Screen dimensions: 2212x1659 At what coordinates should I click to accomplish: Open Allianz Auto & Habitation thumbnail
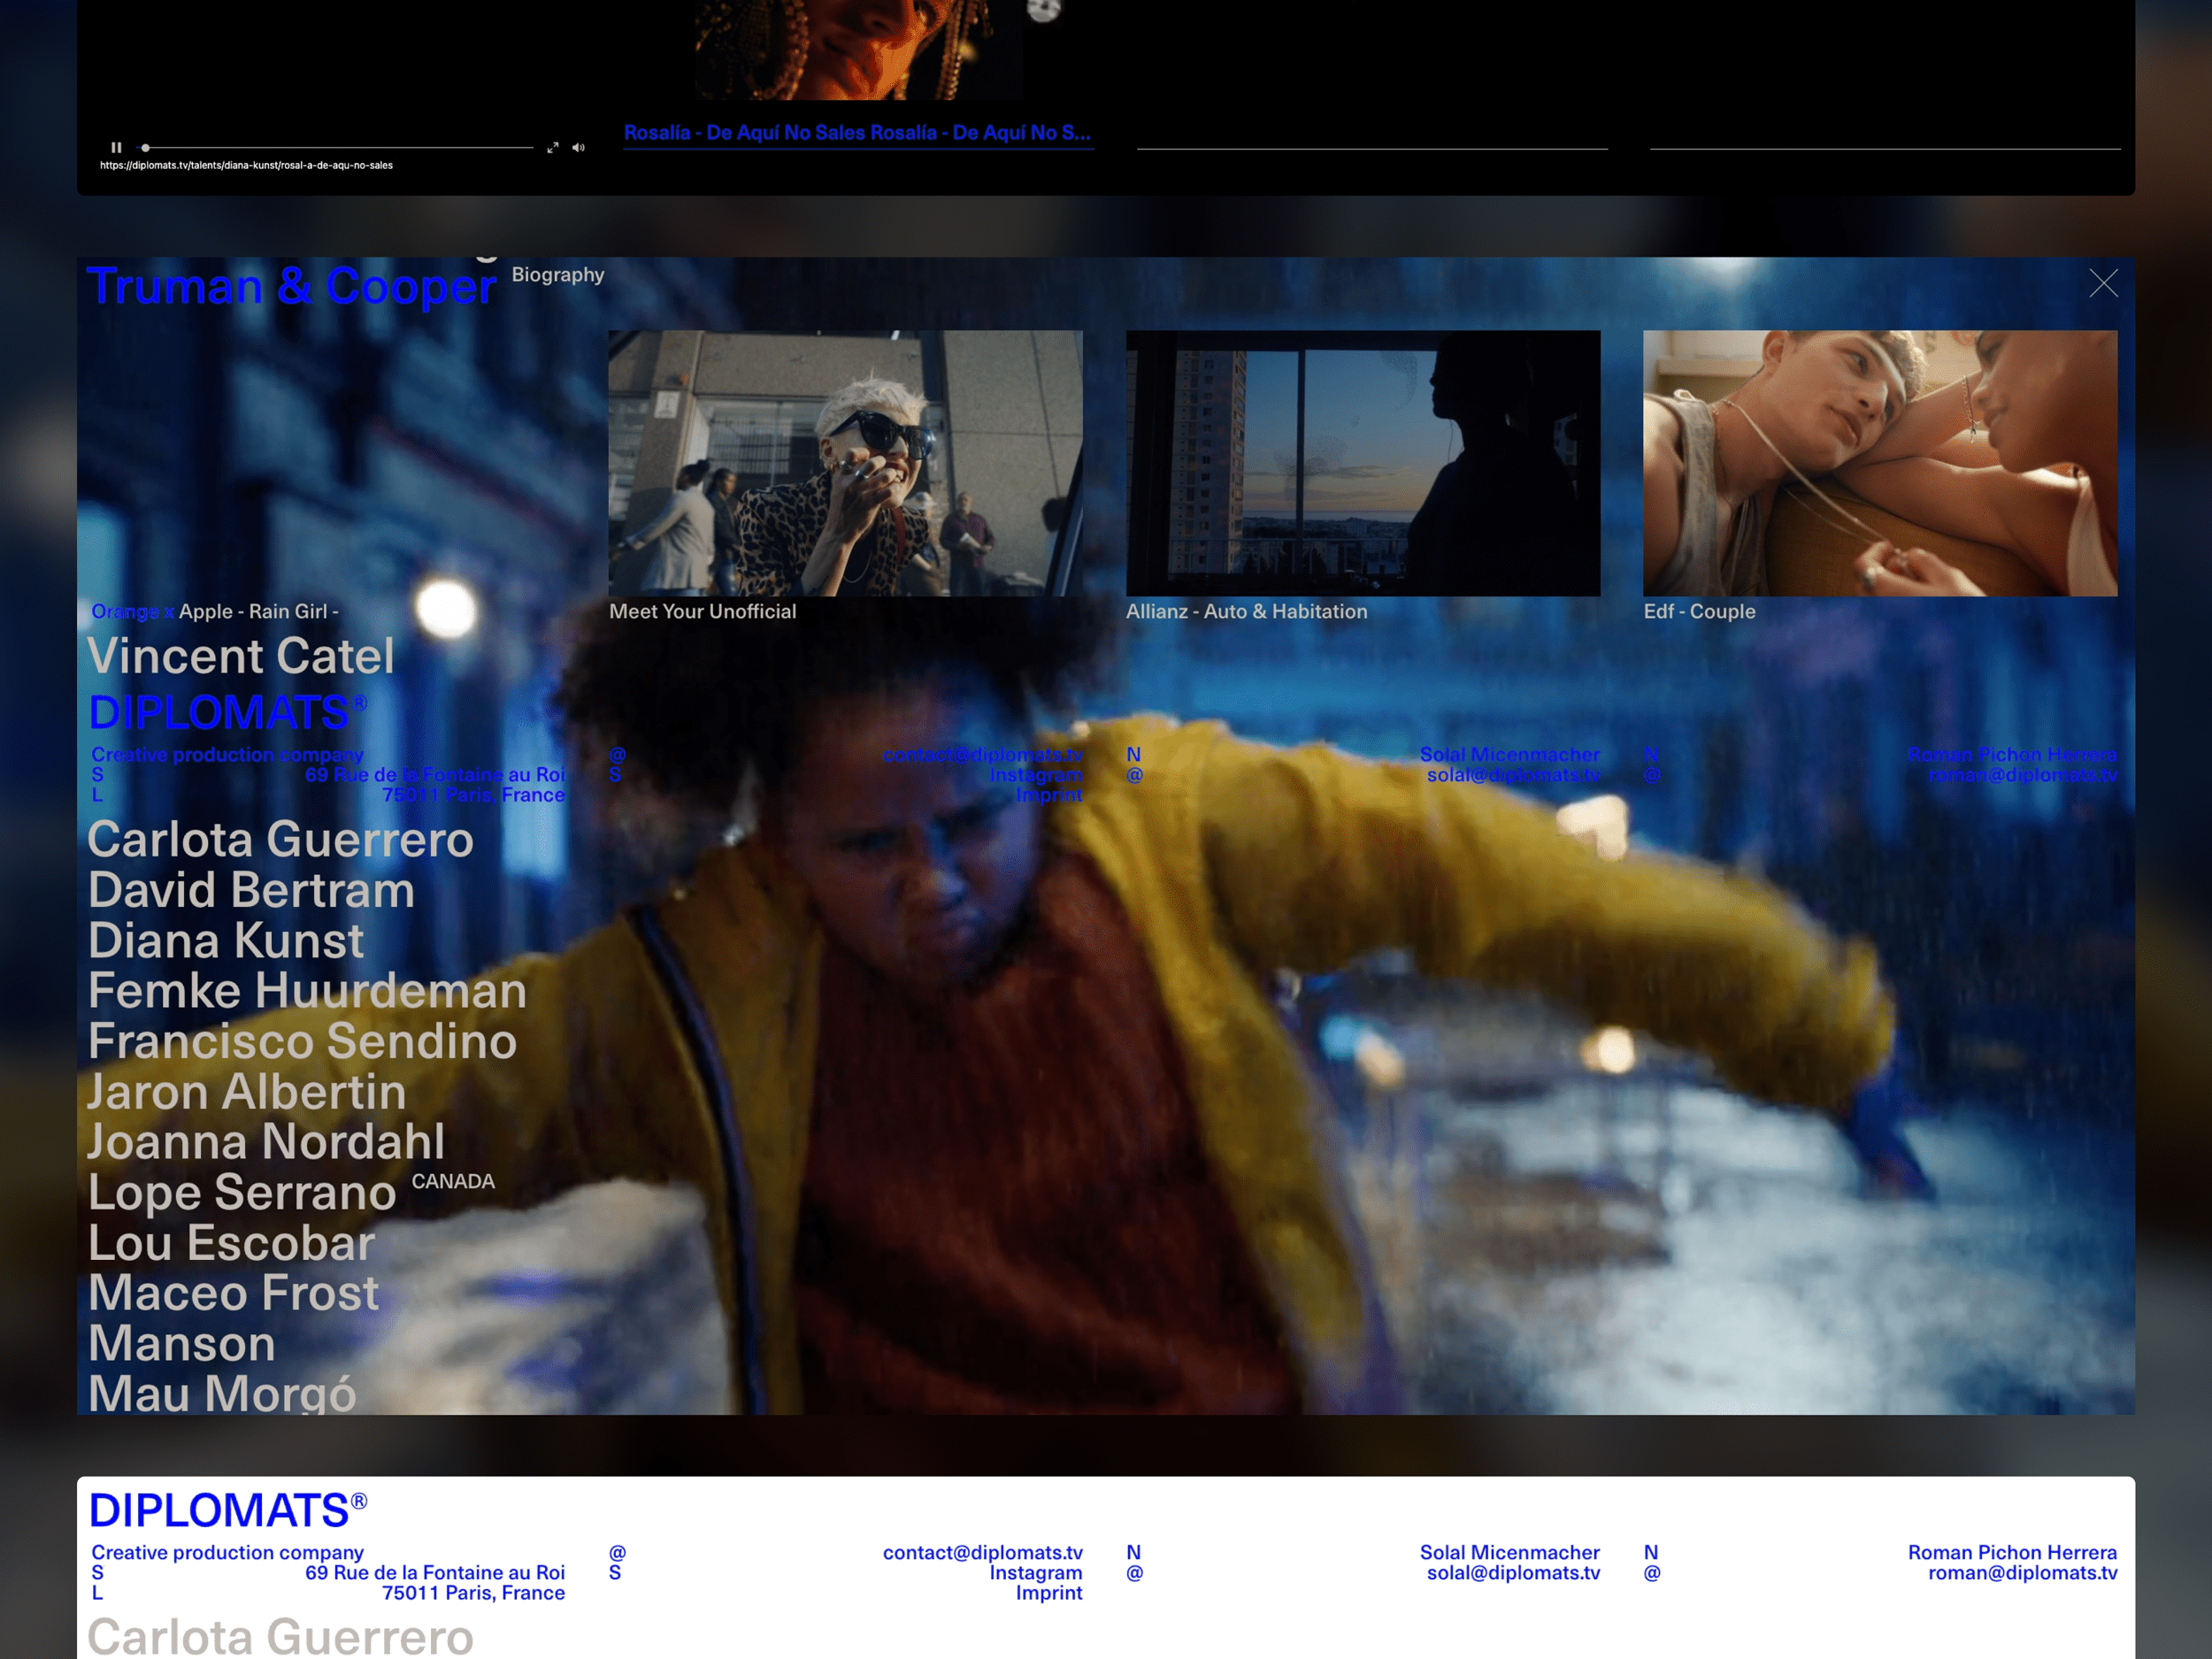click(1362, 463)
